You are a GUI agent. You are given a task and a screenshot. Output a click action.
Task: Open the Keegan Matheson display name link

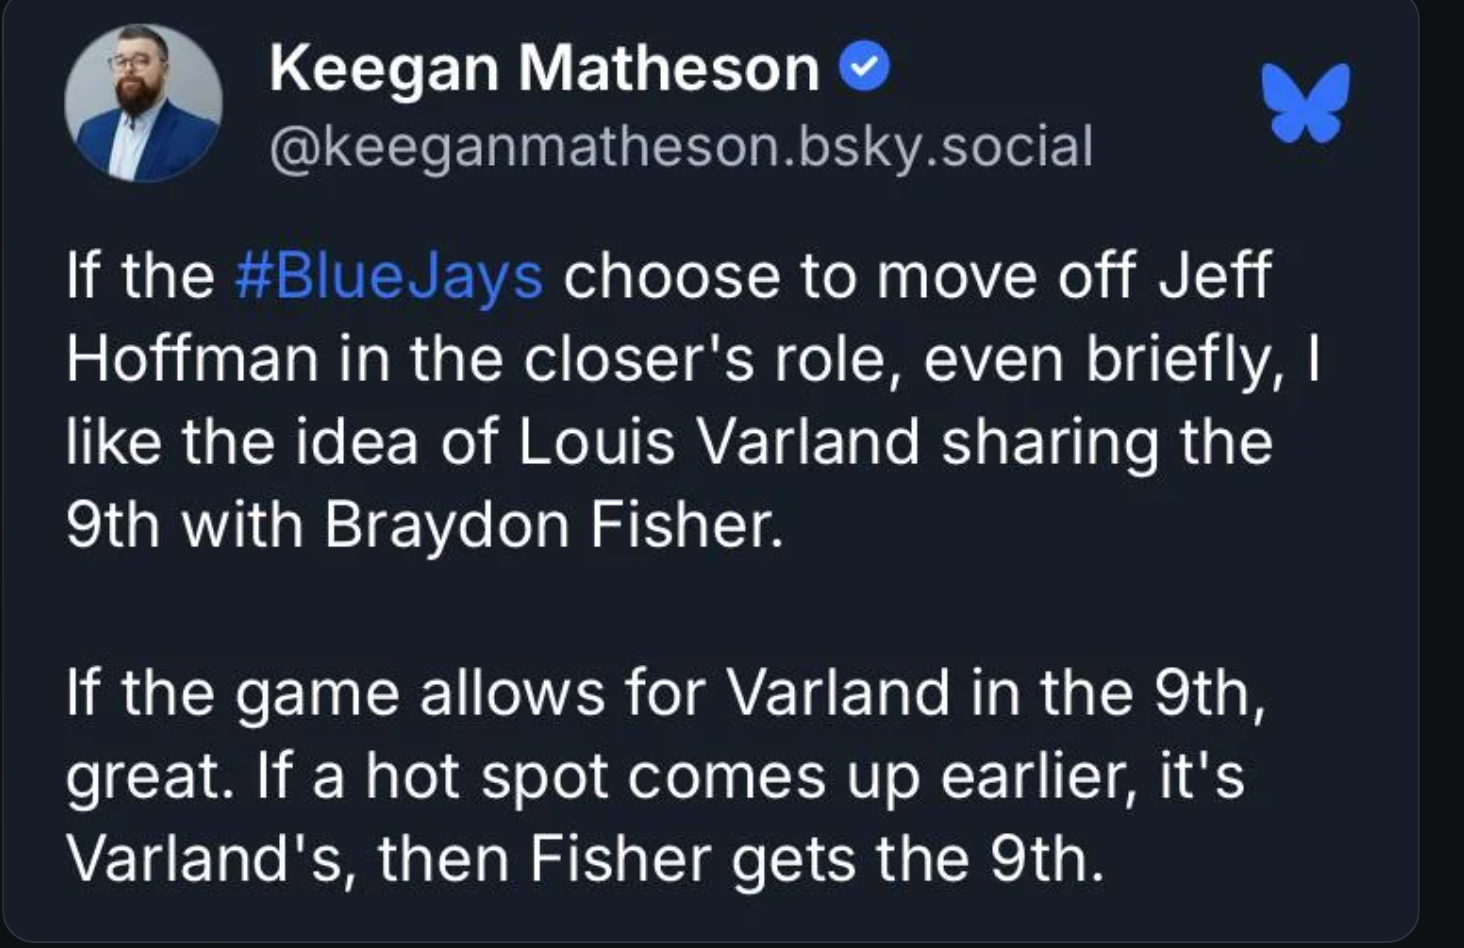click(544, 69)
